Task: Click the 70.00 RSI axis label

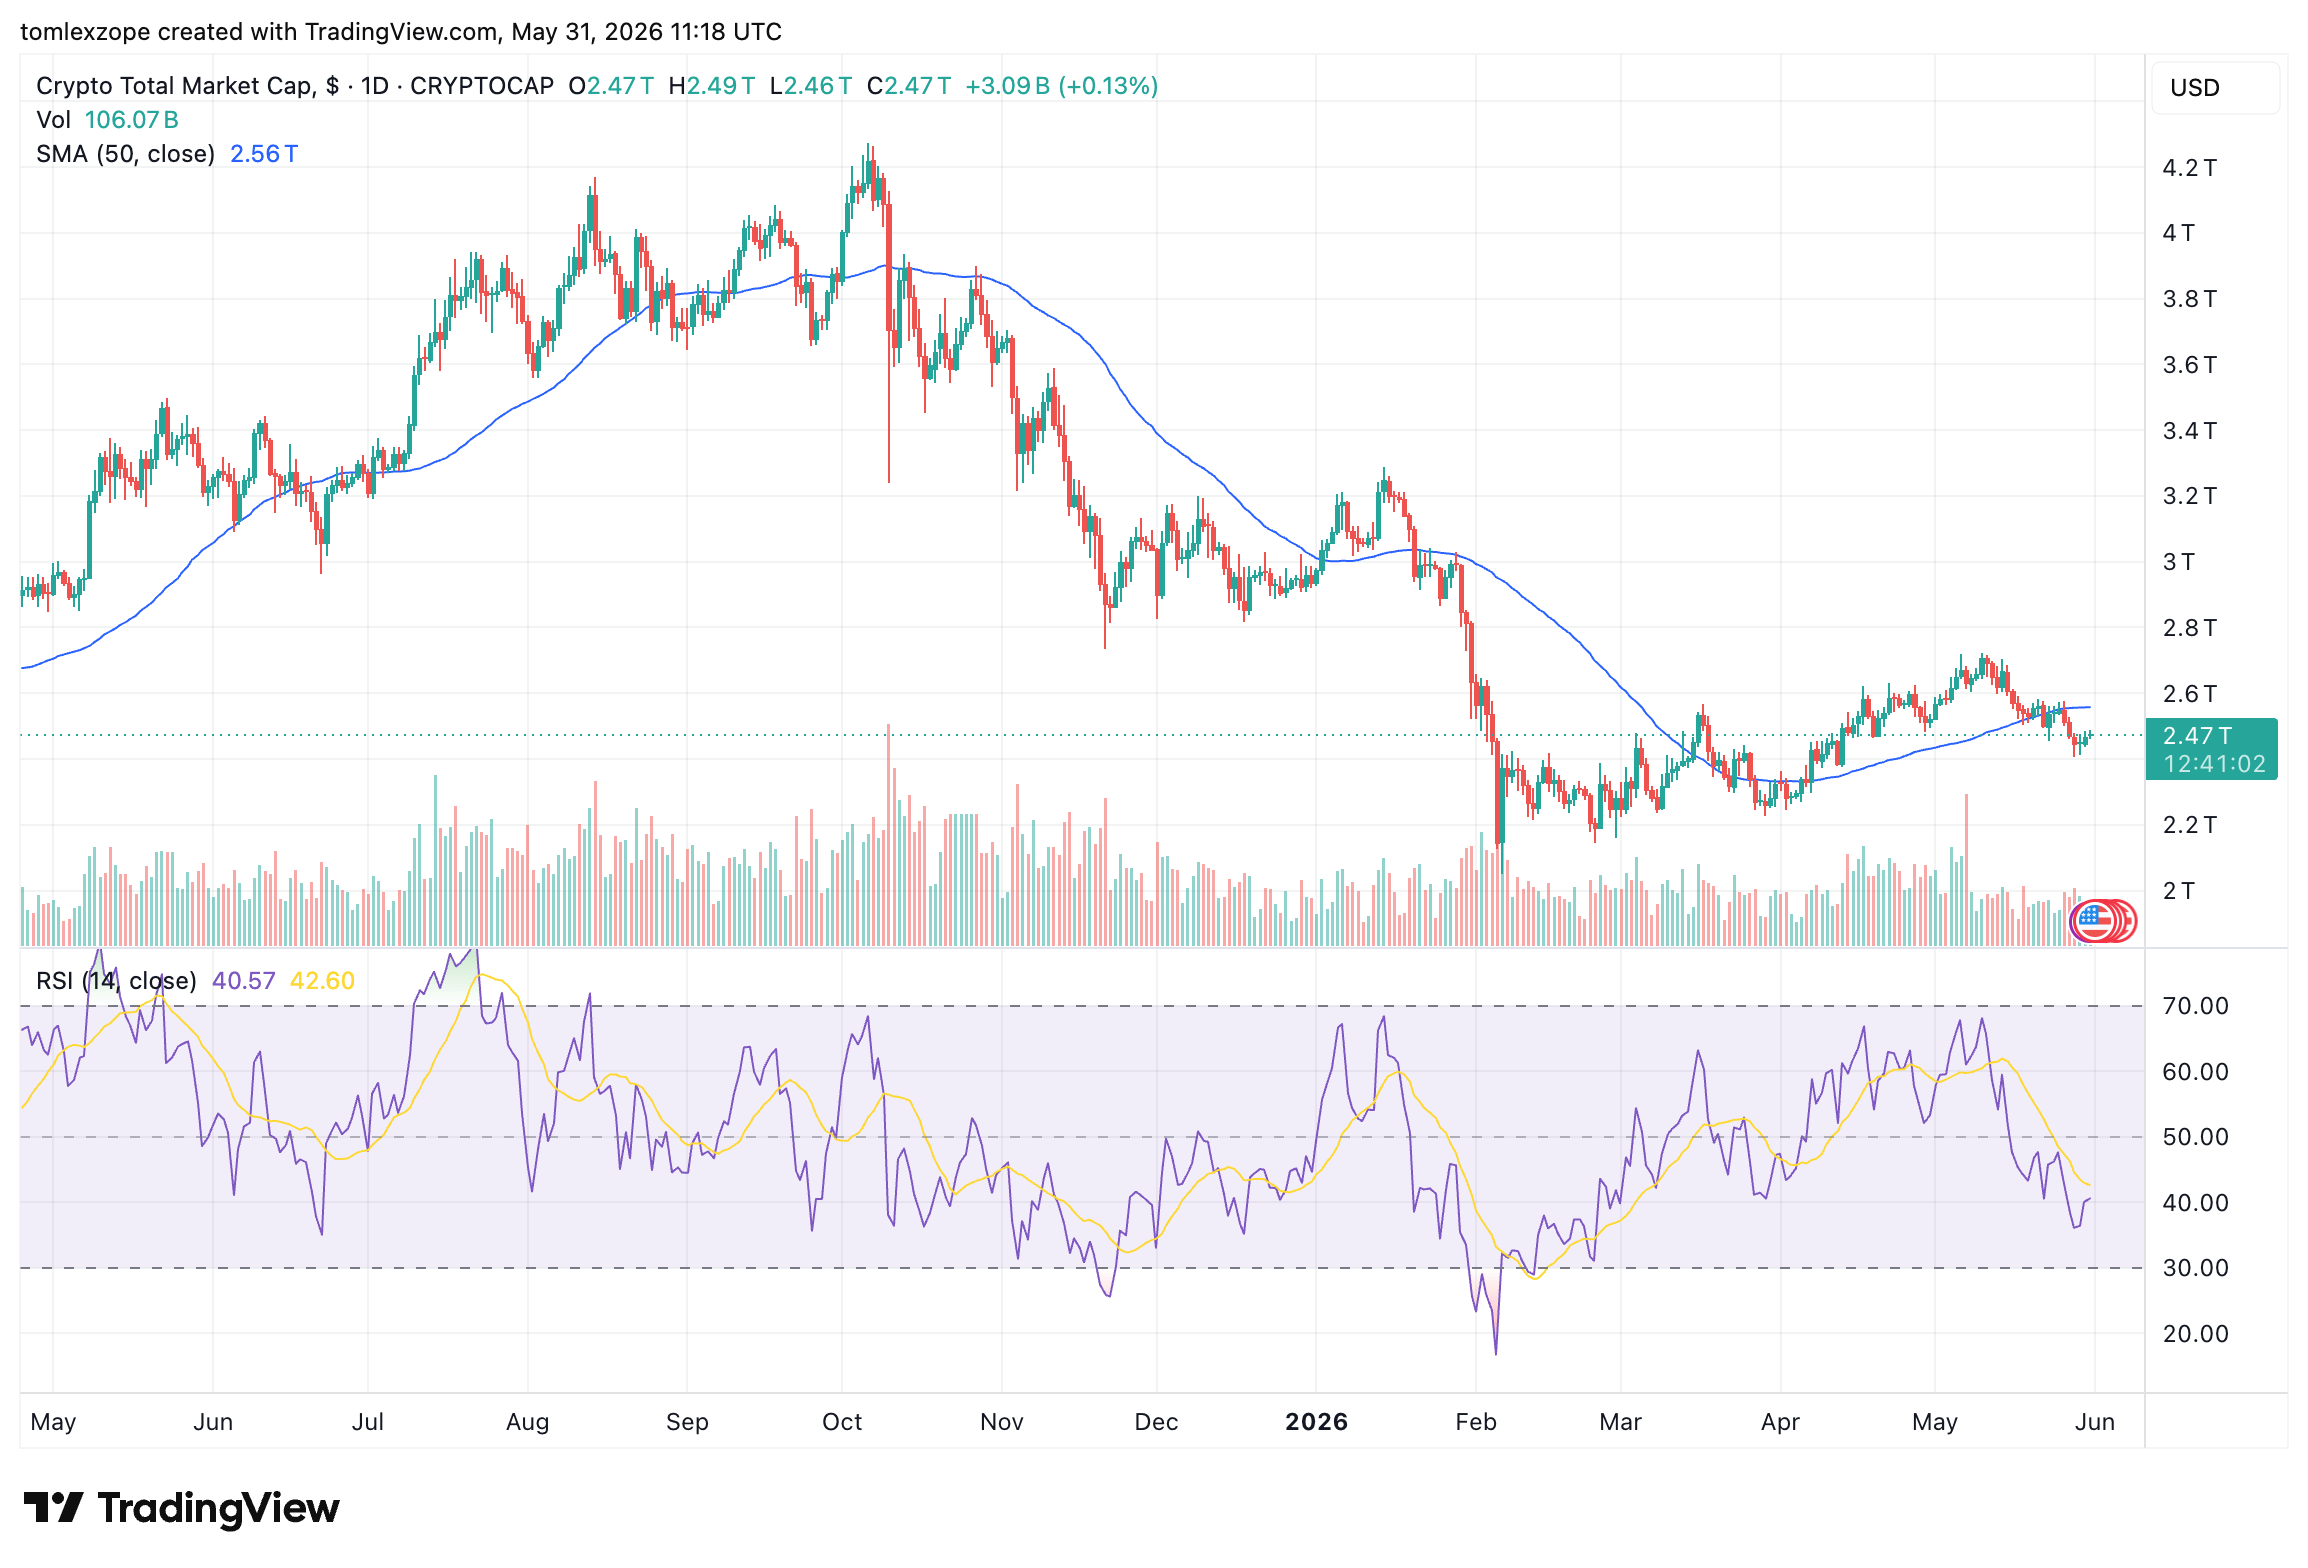Action: (2196, 1006)
